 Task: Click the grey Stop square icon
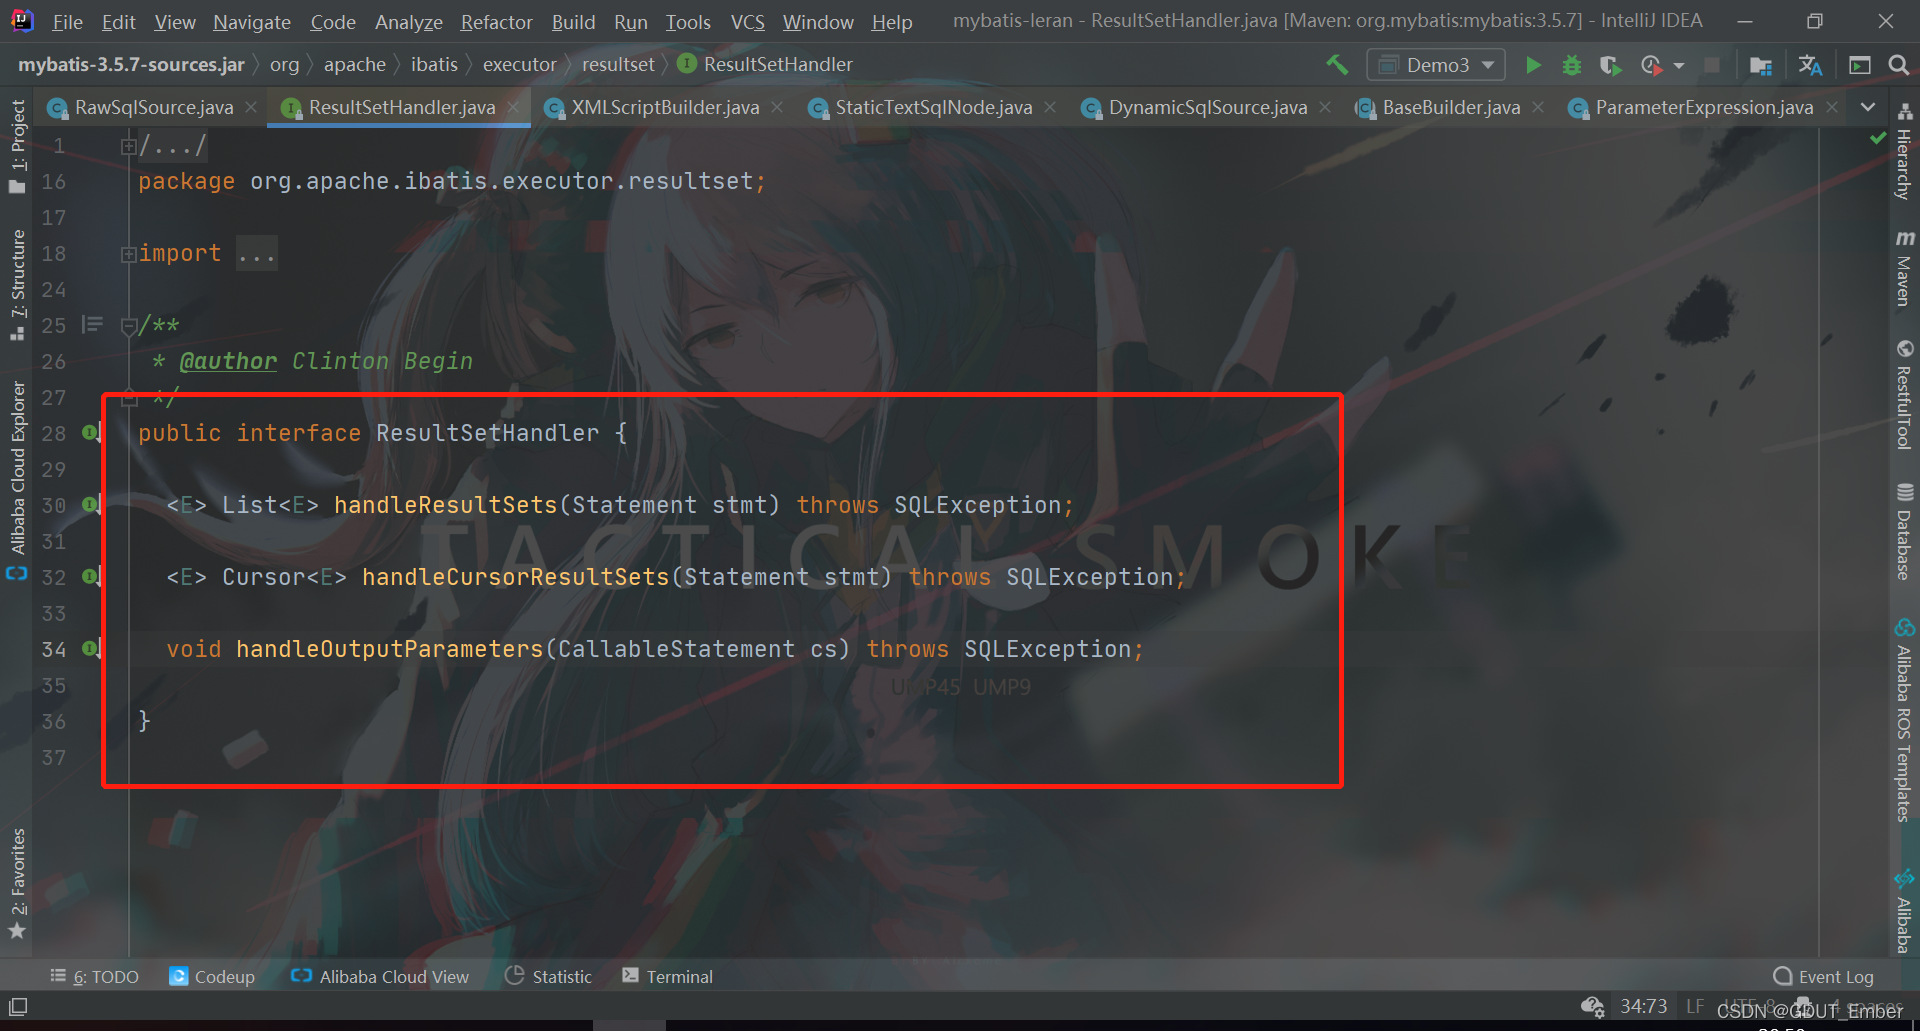click(1712, 65)
